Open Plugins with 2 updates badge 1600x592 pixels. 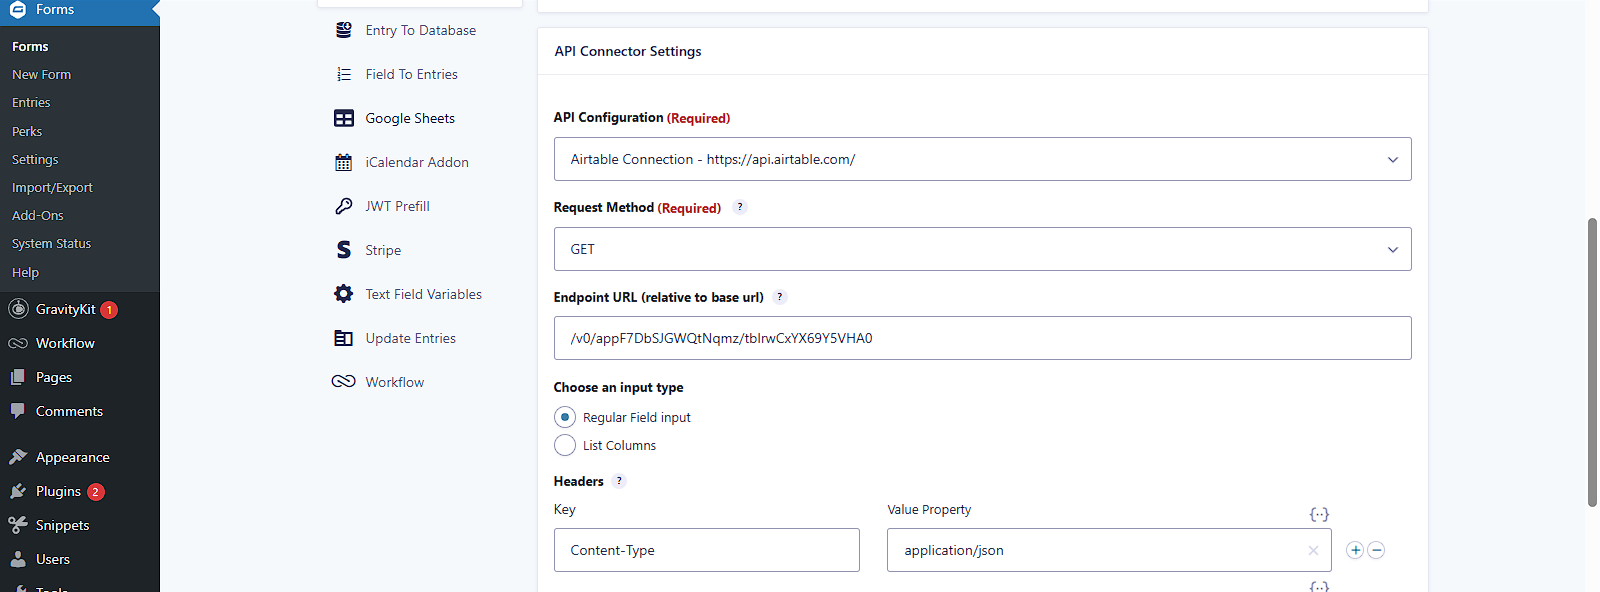[80, 491]
